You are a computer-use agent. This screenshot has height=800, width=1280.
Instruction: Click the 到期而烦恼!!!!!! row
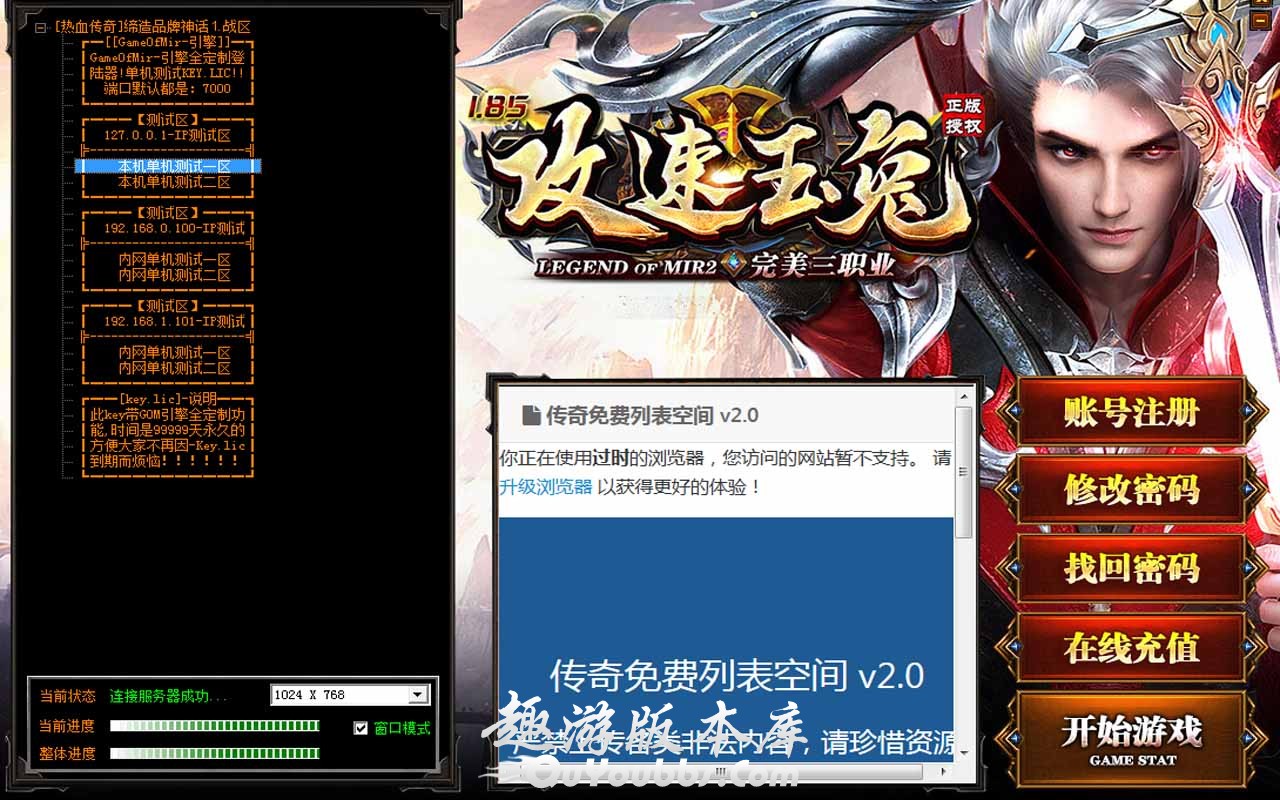[x=167, y=461]
